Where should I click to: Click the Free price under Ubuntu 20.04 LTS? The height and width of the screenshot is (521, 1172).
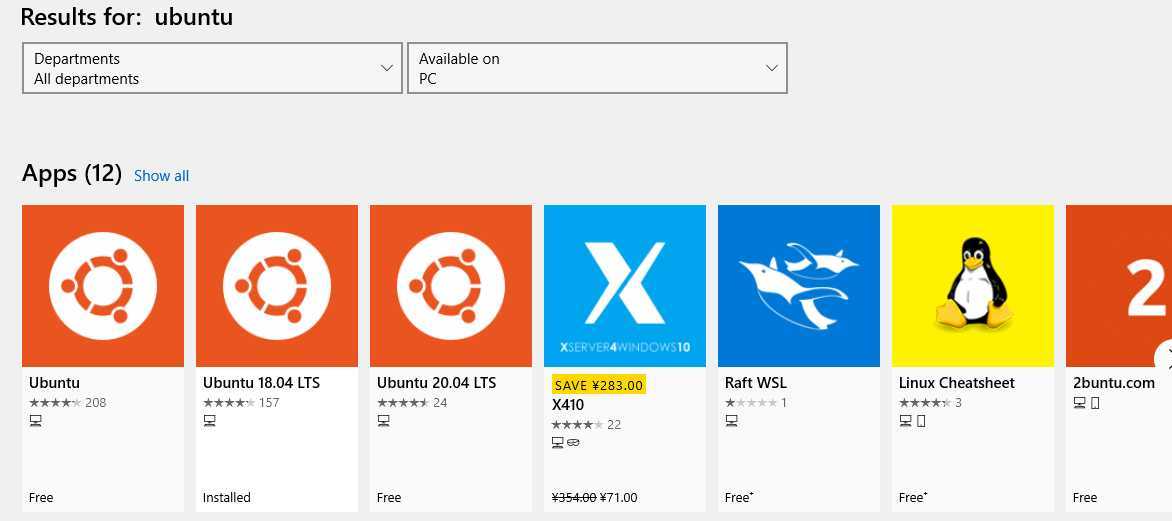pos(389,498)
